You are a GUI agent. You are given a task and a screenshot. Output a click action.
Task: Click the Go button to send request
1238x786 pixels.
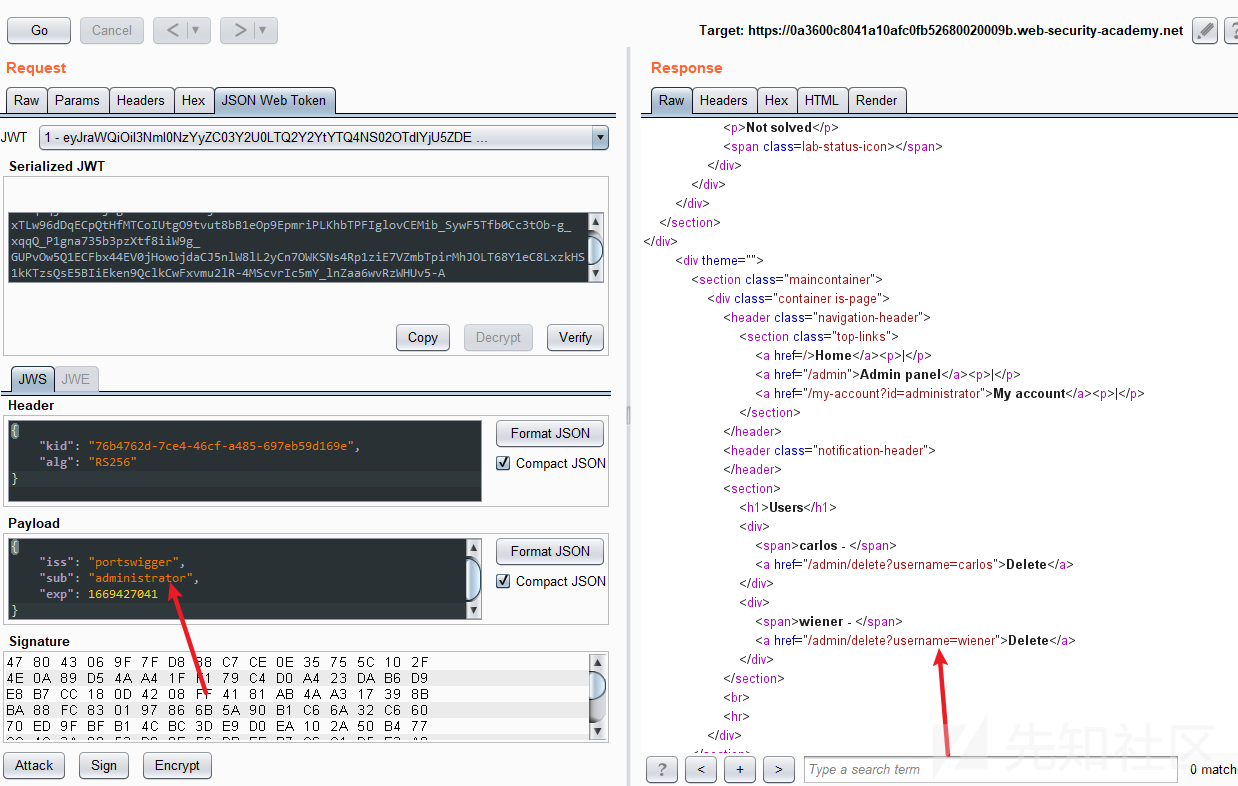pyautogui.click(x=39, y=30)
